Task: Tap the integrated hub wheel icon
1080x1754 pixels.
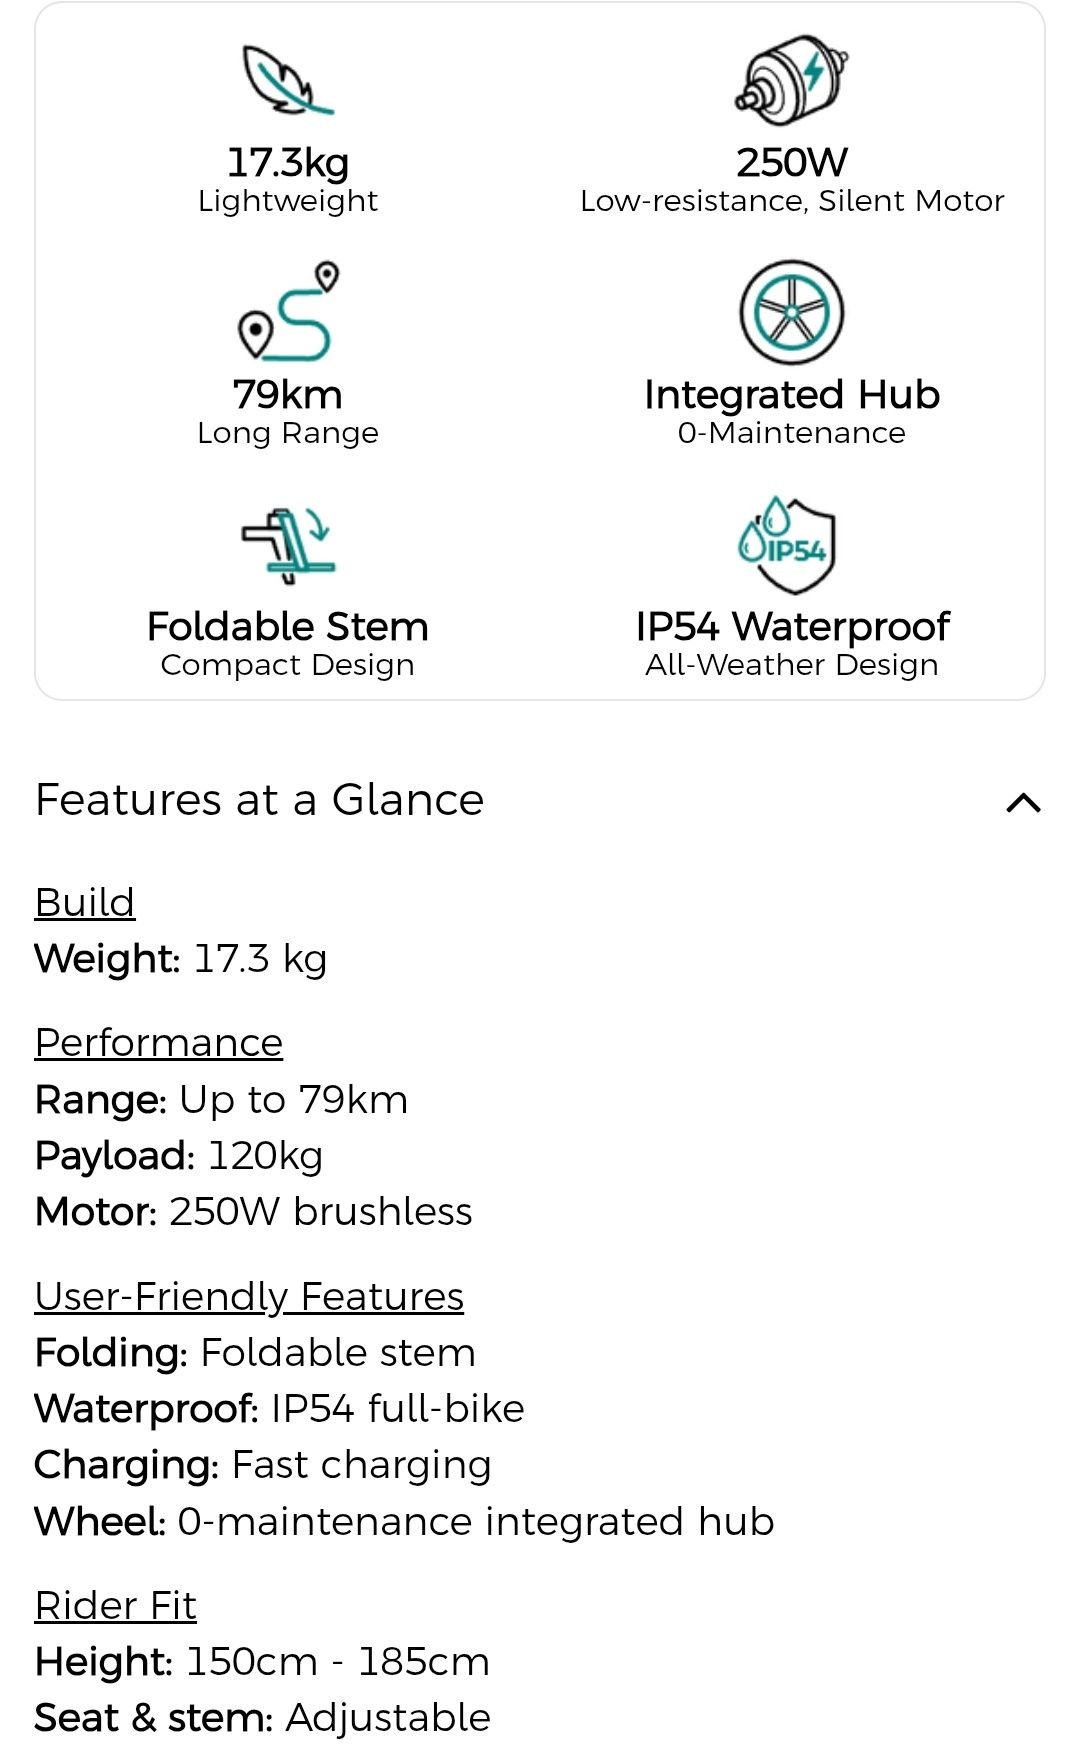Action: coord(791,312)
